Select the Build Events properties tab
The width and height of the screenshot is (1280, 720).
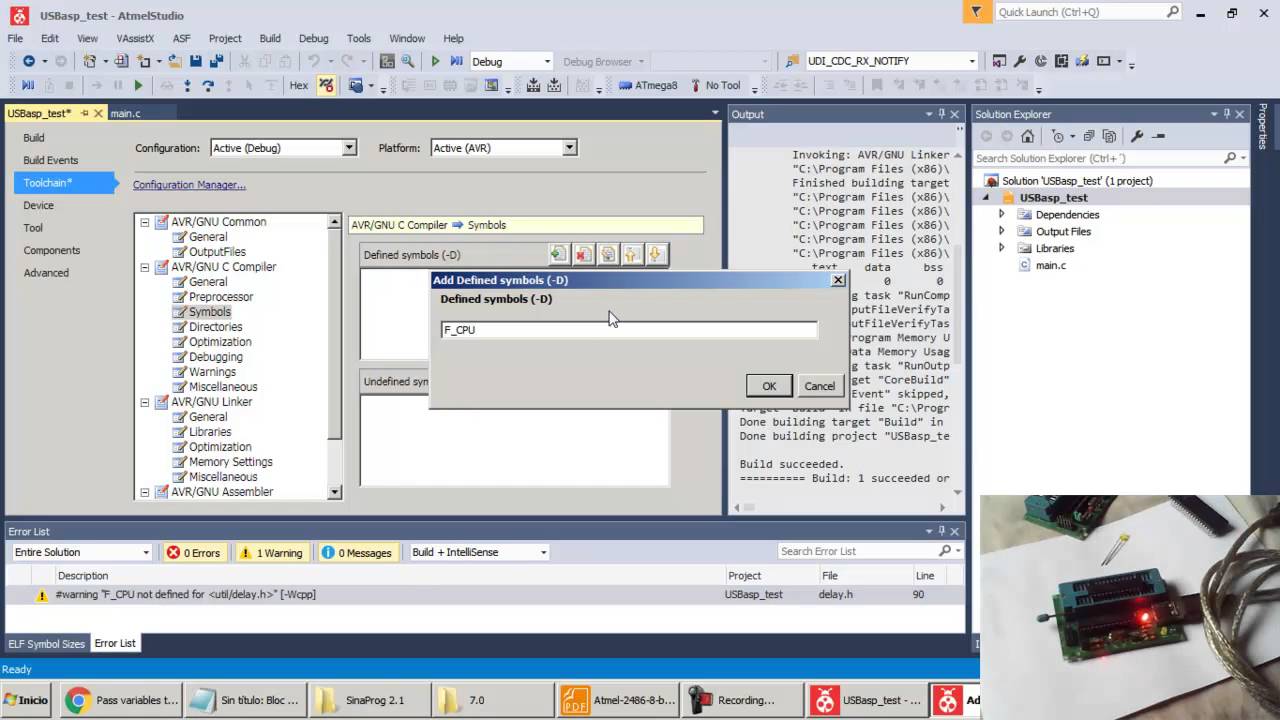point(51,160)
